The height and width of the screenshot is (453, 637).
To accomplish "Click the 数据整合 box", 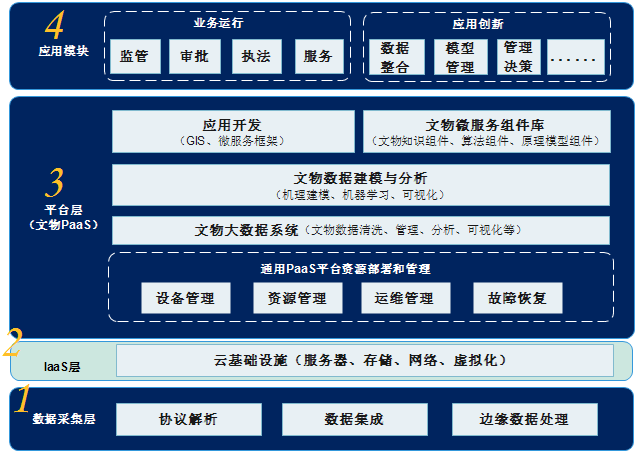I will tap(396, 58).
